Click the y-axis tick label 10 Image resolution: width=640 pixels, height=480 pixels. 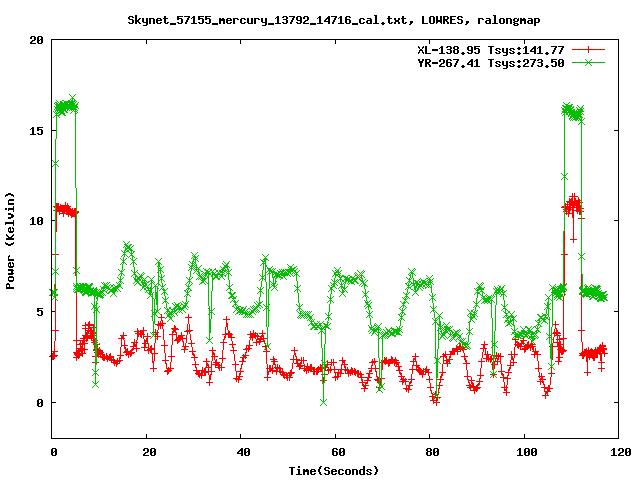coord(36,221)
